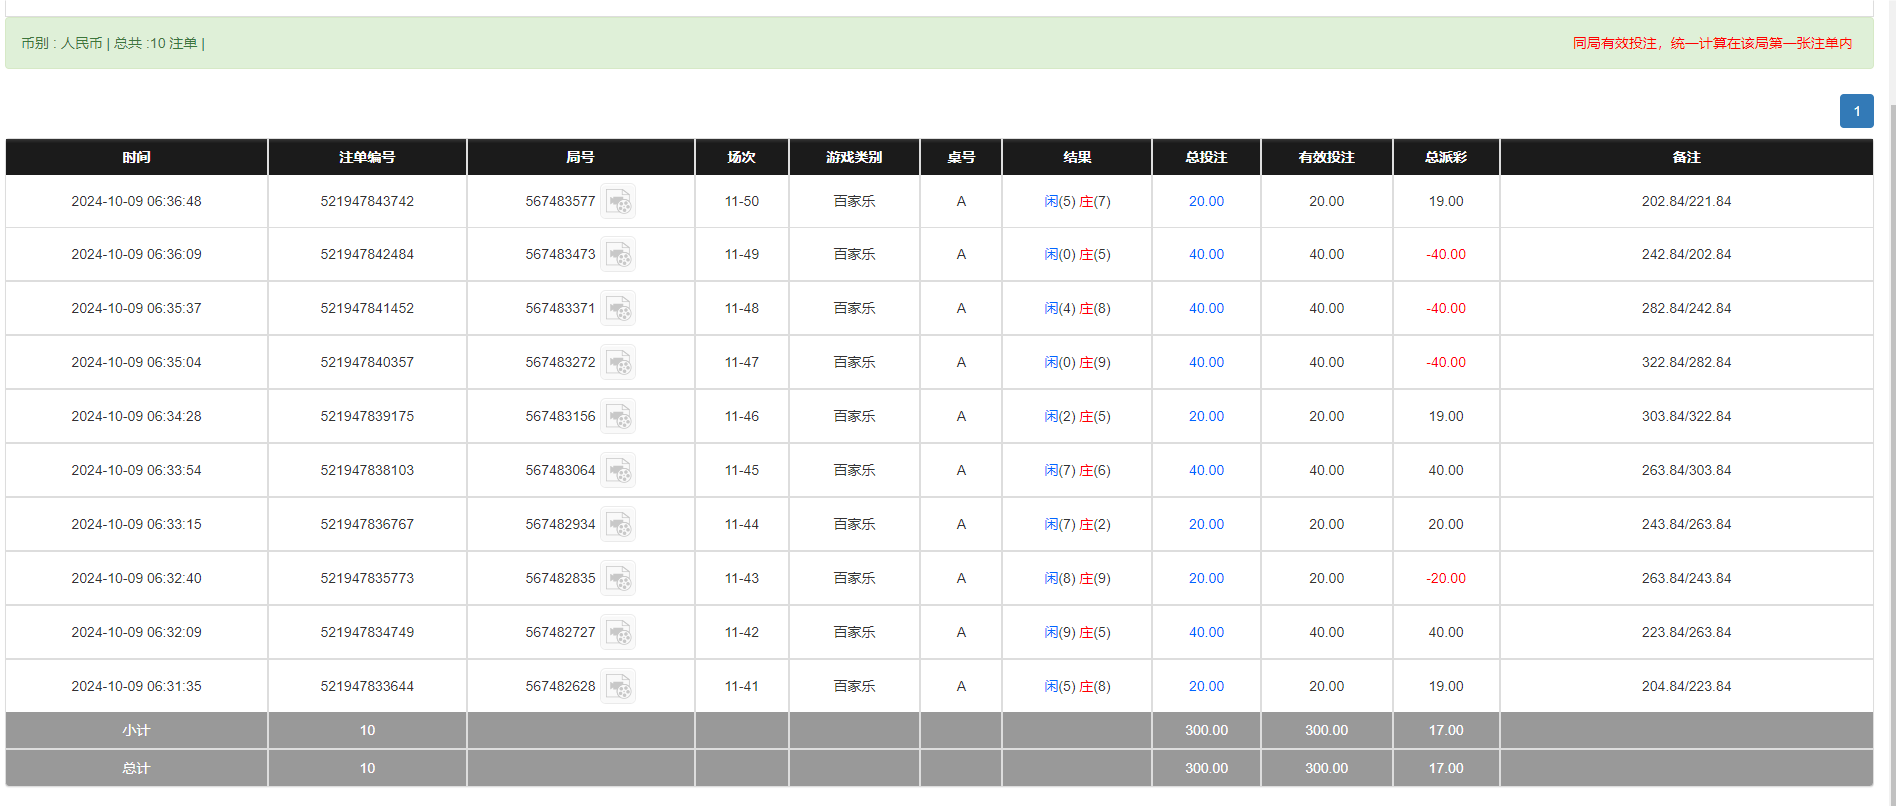Select the 注单编号 column header
The height and width of the screenshot is (806, 1896).
pos(367,157)
